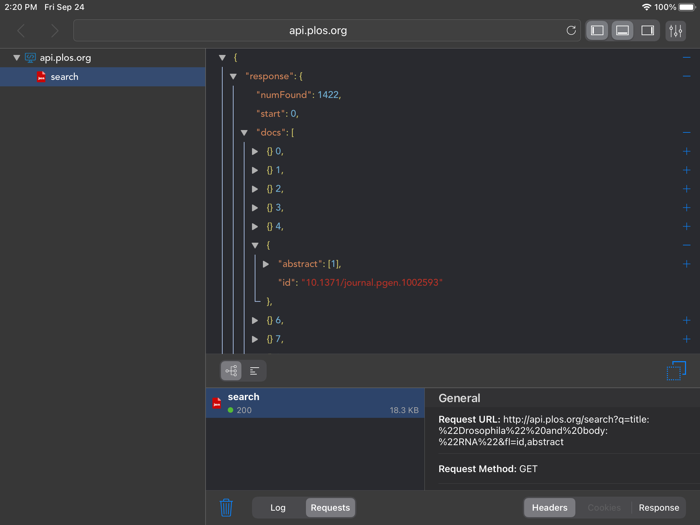Viewport: 700px width, 525px height.
Task: Click the plus icon on item 1 row
Action: click(687, 170)
